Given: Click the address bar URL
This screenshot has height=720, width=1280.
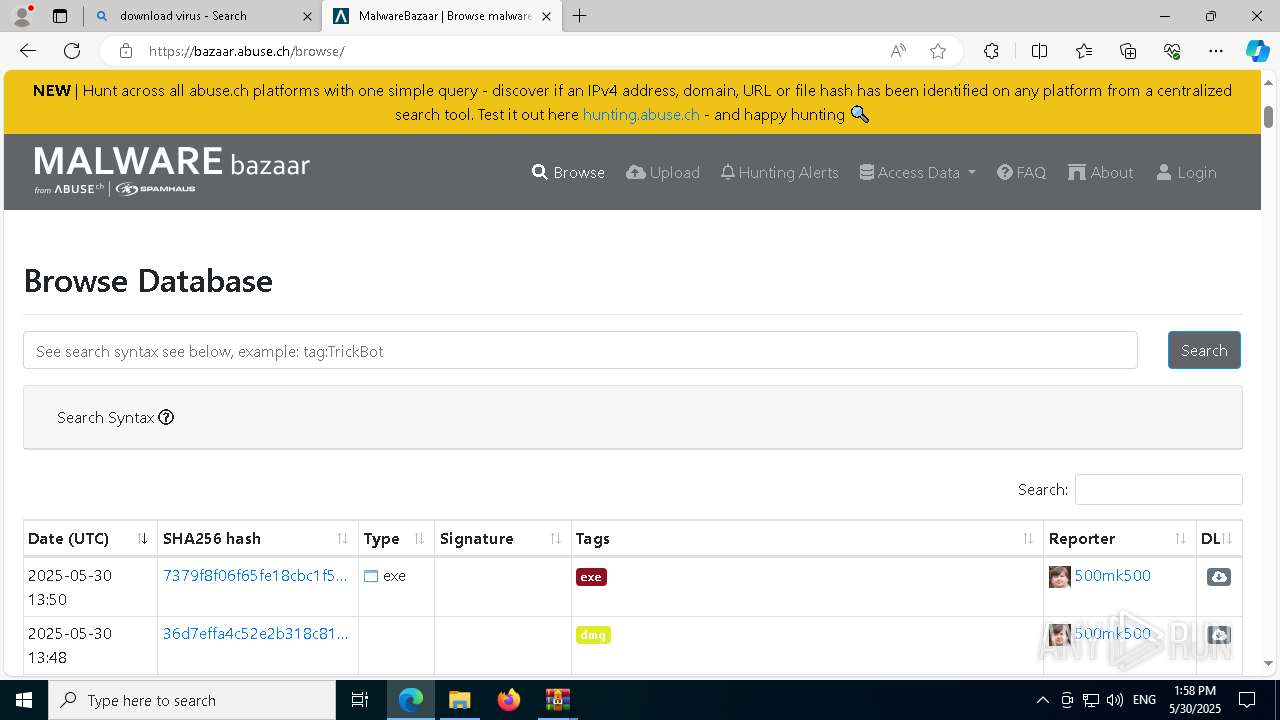Looking at the screenshot, I should [247, 51].
